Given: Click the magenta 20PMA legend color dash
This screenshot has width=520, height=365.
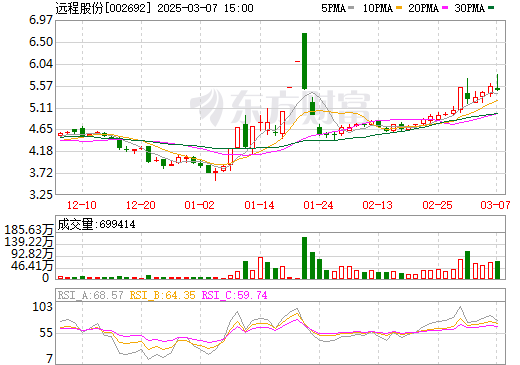Looking at the screenshot, I should tap(445, 8).
